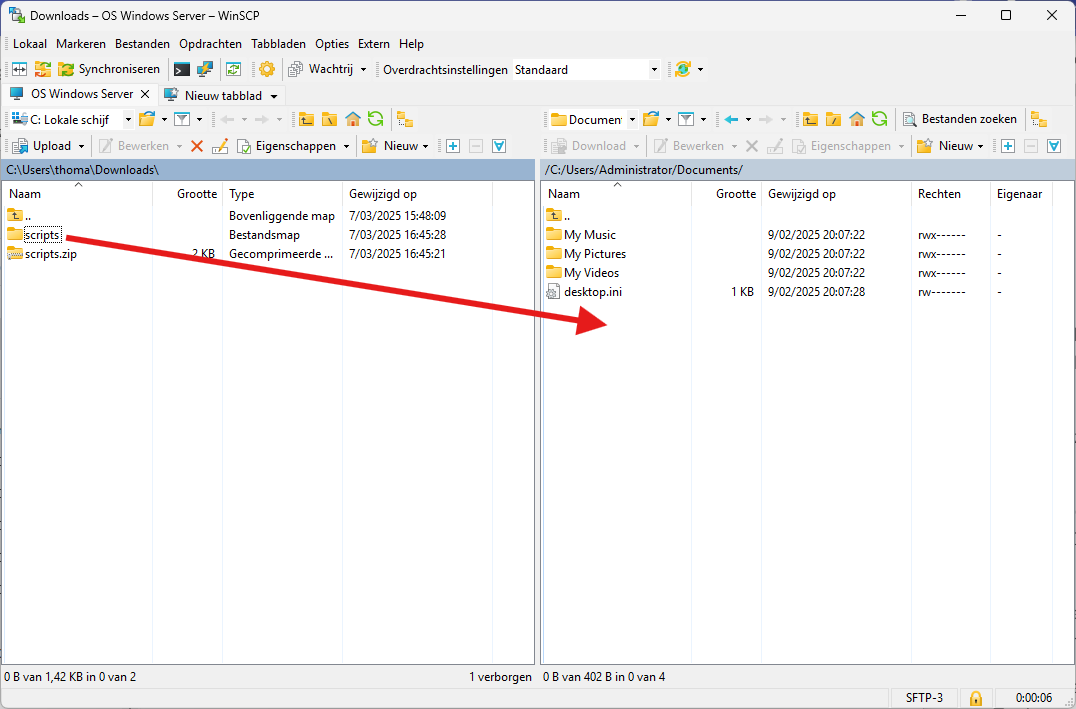Open the preferences gear icon
Viewport: 1076px width, 709px height.
tap(266, 69)
